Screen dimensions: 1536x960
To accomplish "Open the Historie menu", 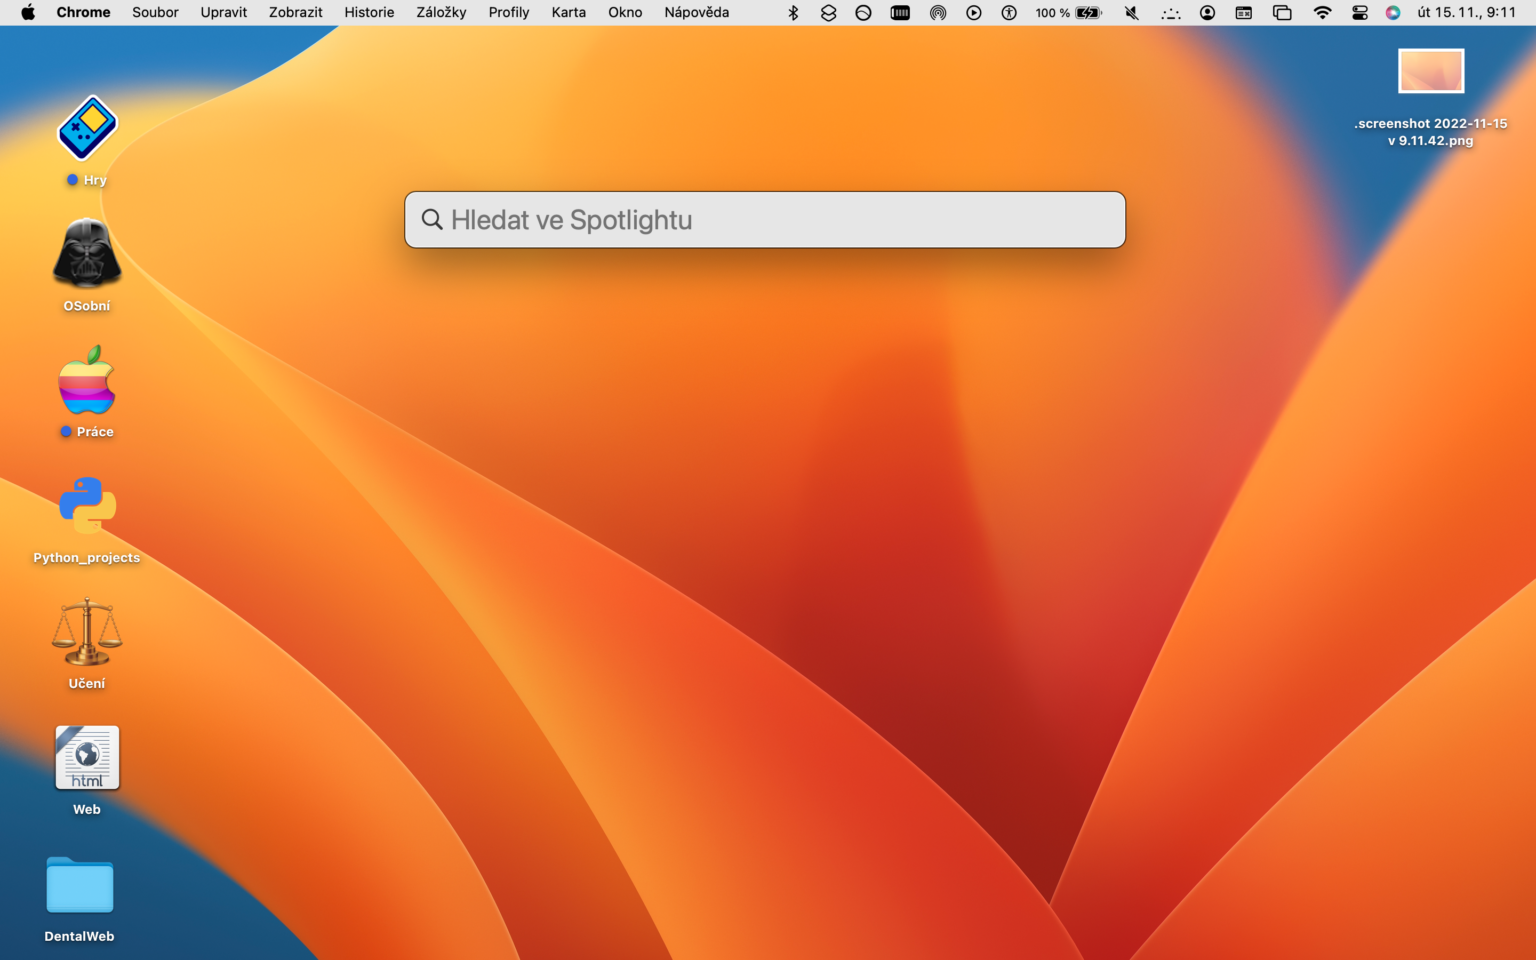I will tap(369, 13).
